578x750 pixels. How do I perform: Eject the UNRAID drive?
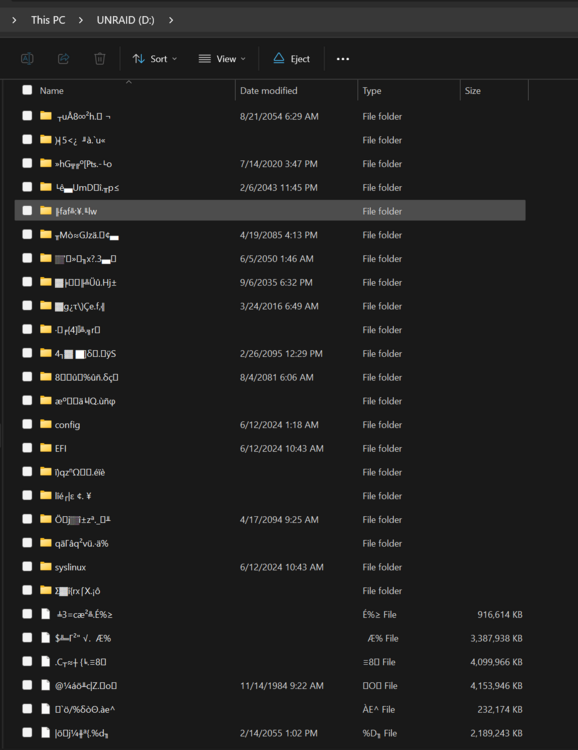click(x=291, y=59)
